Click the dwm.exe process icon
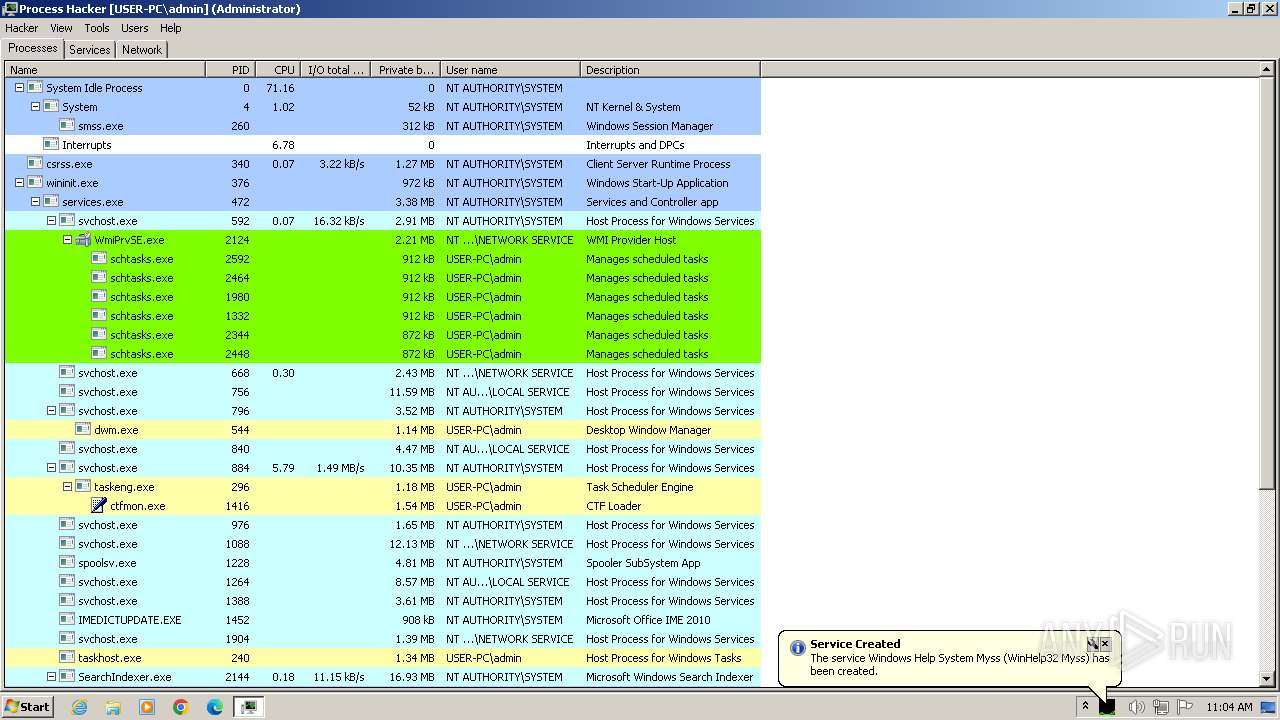 pos(83,430)
